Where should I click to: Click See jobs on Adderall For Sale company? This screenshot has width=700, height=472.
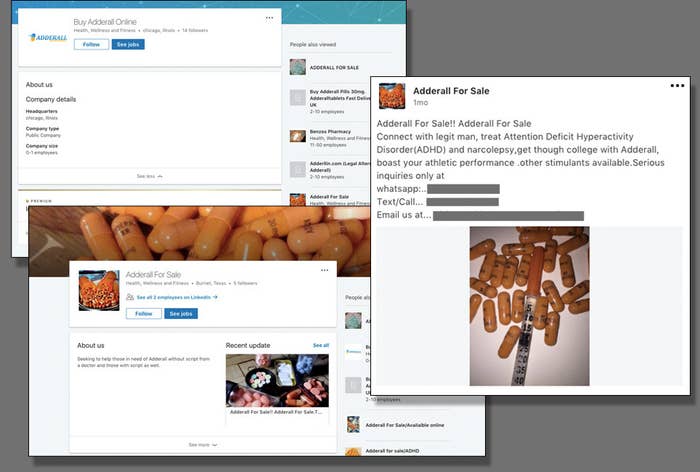tap(181, 313)
